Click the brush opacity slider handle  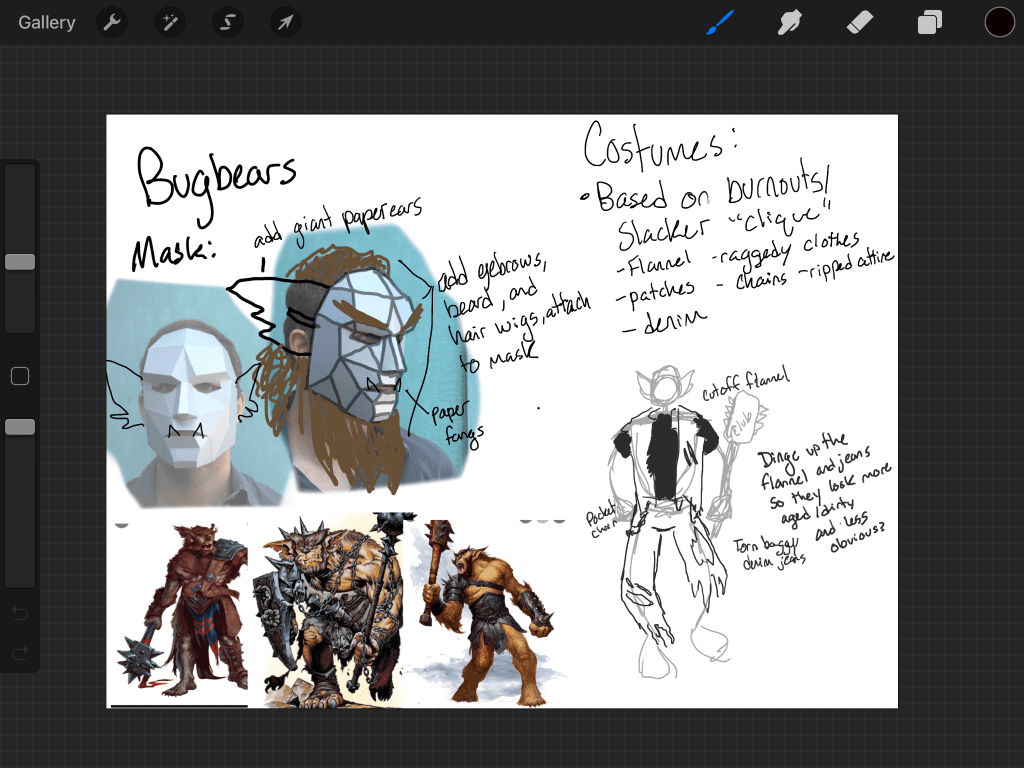[20, 427]
